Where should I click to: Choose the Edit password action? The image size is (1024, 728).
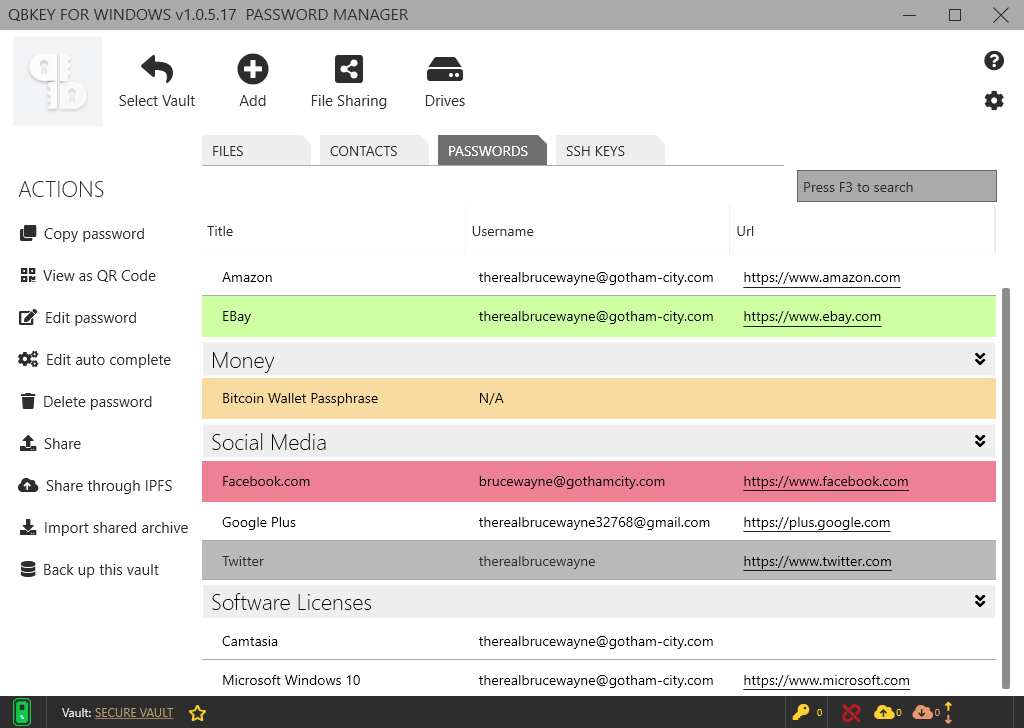(x=78, y=318)
